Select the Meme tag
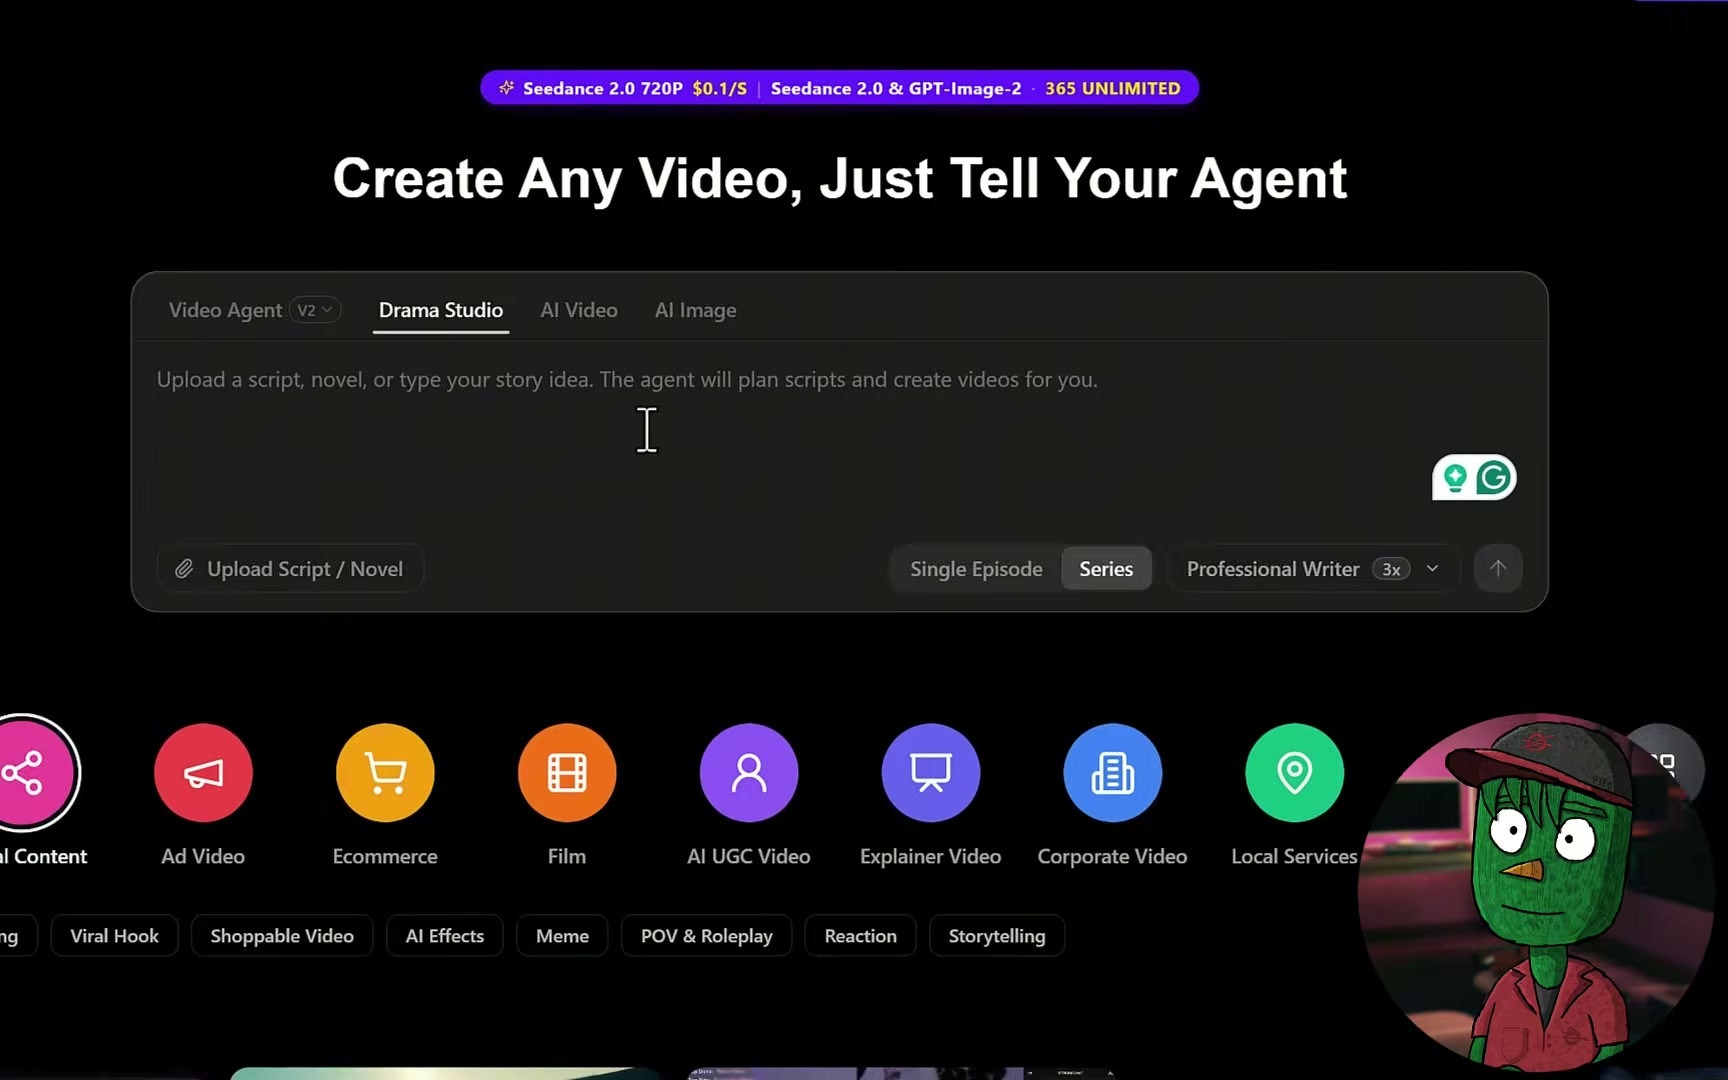This screenshot has width=1728, height=1080. [x=562, y=936]
